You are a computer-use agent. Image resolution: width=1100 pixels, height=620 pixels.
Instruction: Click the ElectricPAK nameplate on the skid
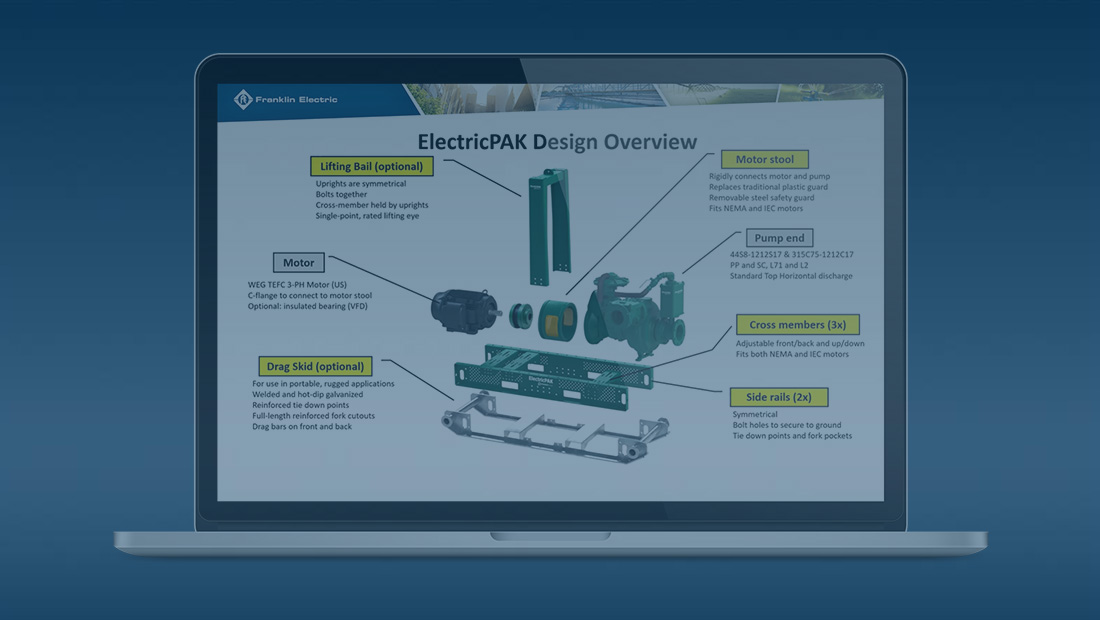point(541,380)
